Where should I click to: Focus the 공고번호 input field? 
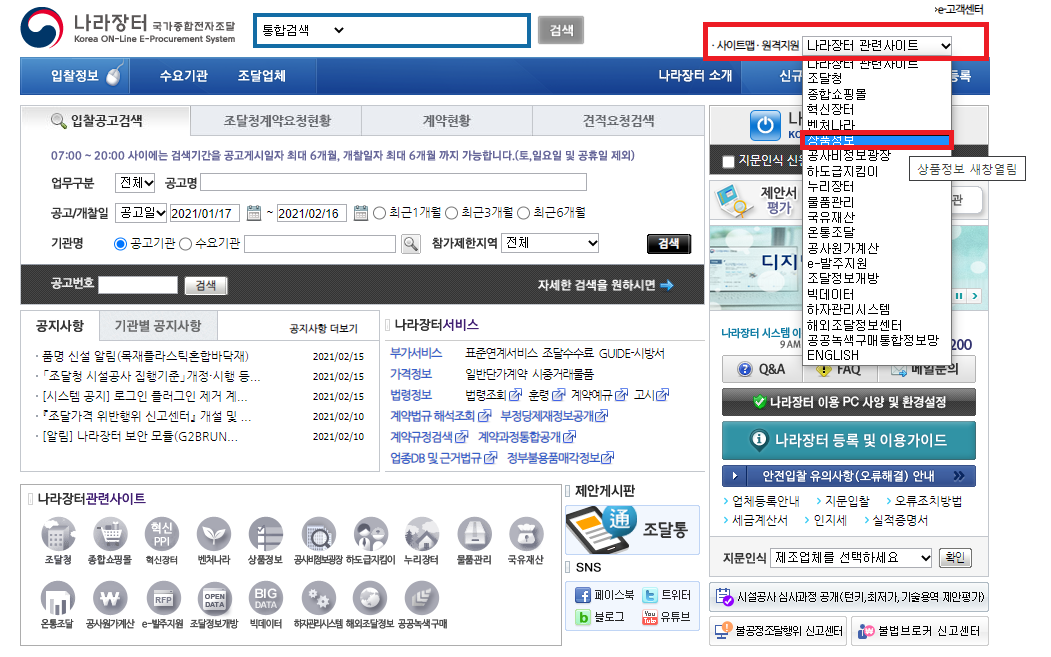[x=138, y=285]
